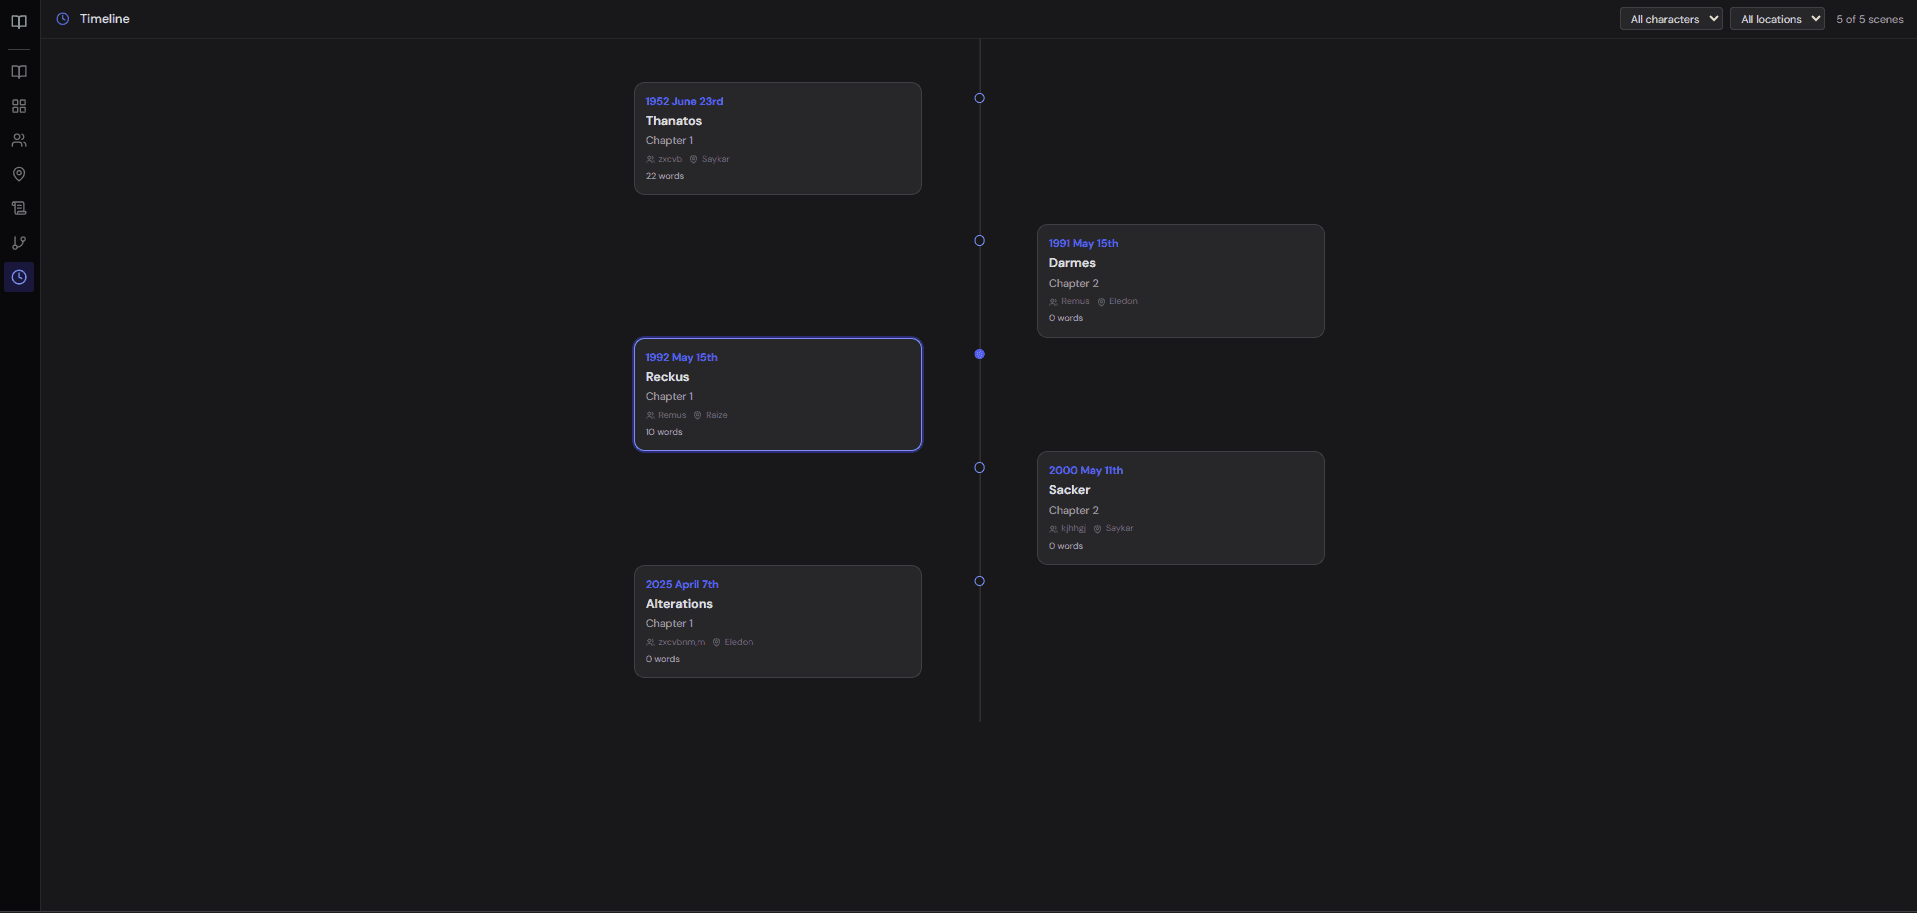Select the timeline marker for Sacker scene
The image size is (1917, 913).
(980, 468)
